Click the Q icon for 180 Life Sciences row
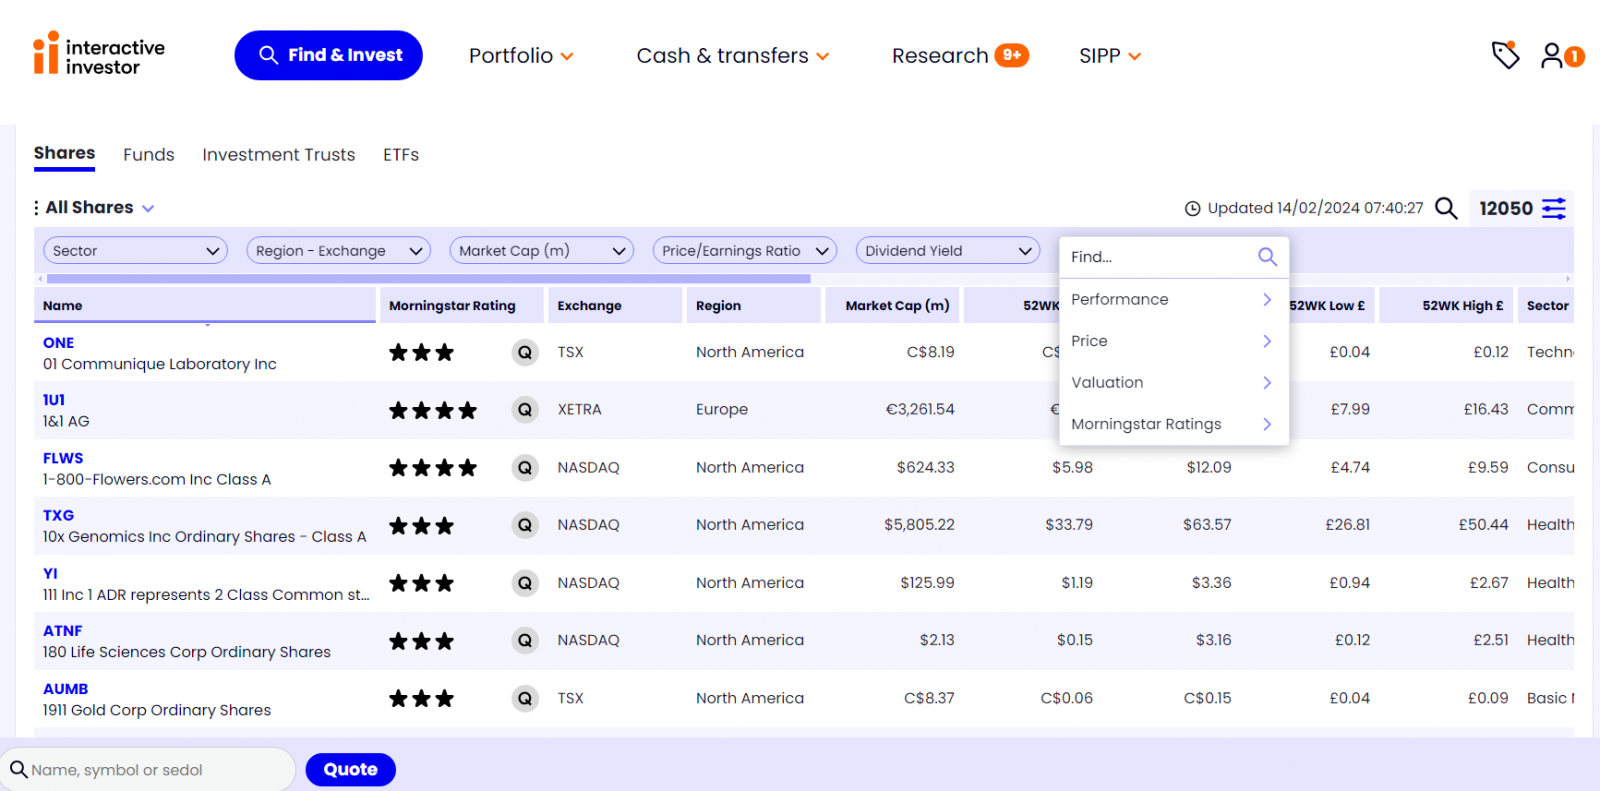1600x791 pixels. click(525, 640)
